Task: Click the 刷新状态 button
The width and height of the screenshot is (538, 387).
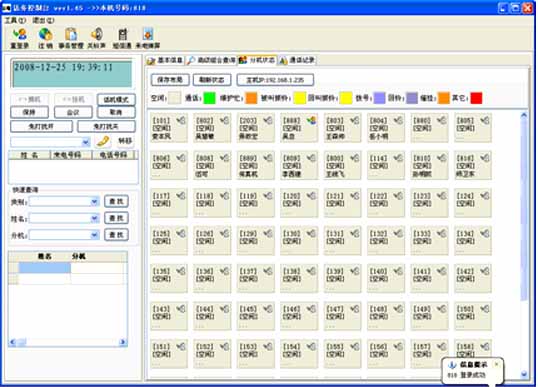Action: pyautogui.click(x=212, y=80)
